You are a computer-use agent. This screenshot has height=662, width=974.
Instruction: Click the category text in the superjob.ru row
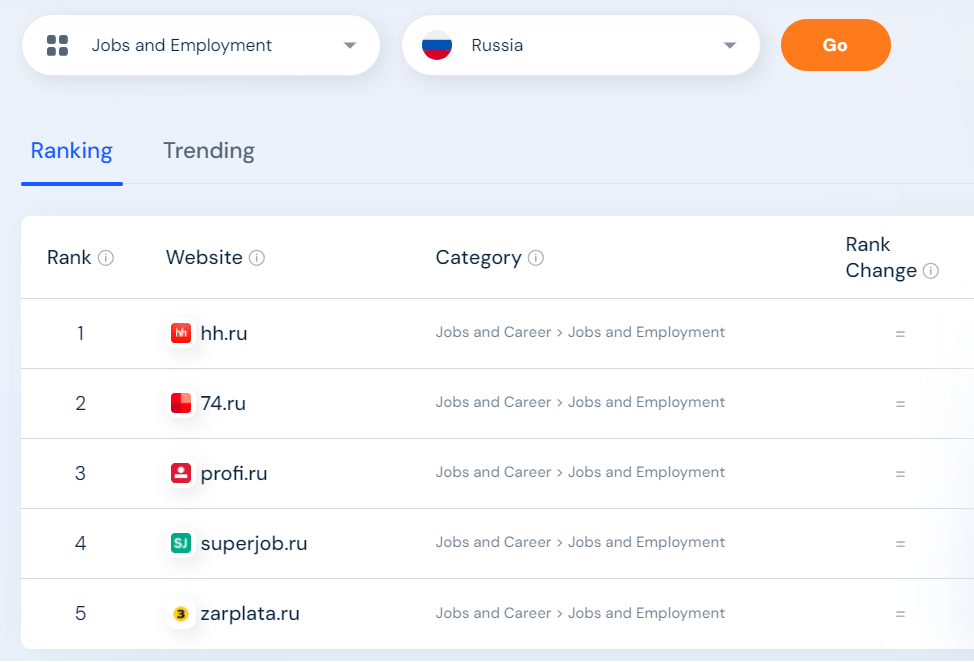(x=580, y=543)
